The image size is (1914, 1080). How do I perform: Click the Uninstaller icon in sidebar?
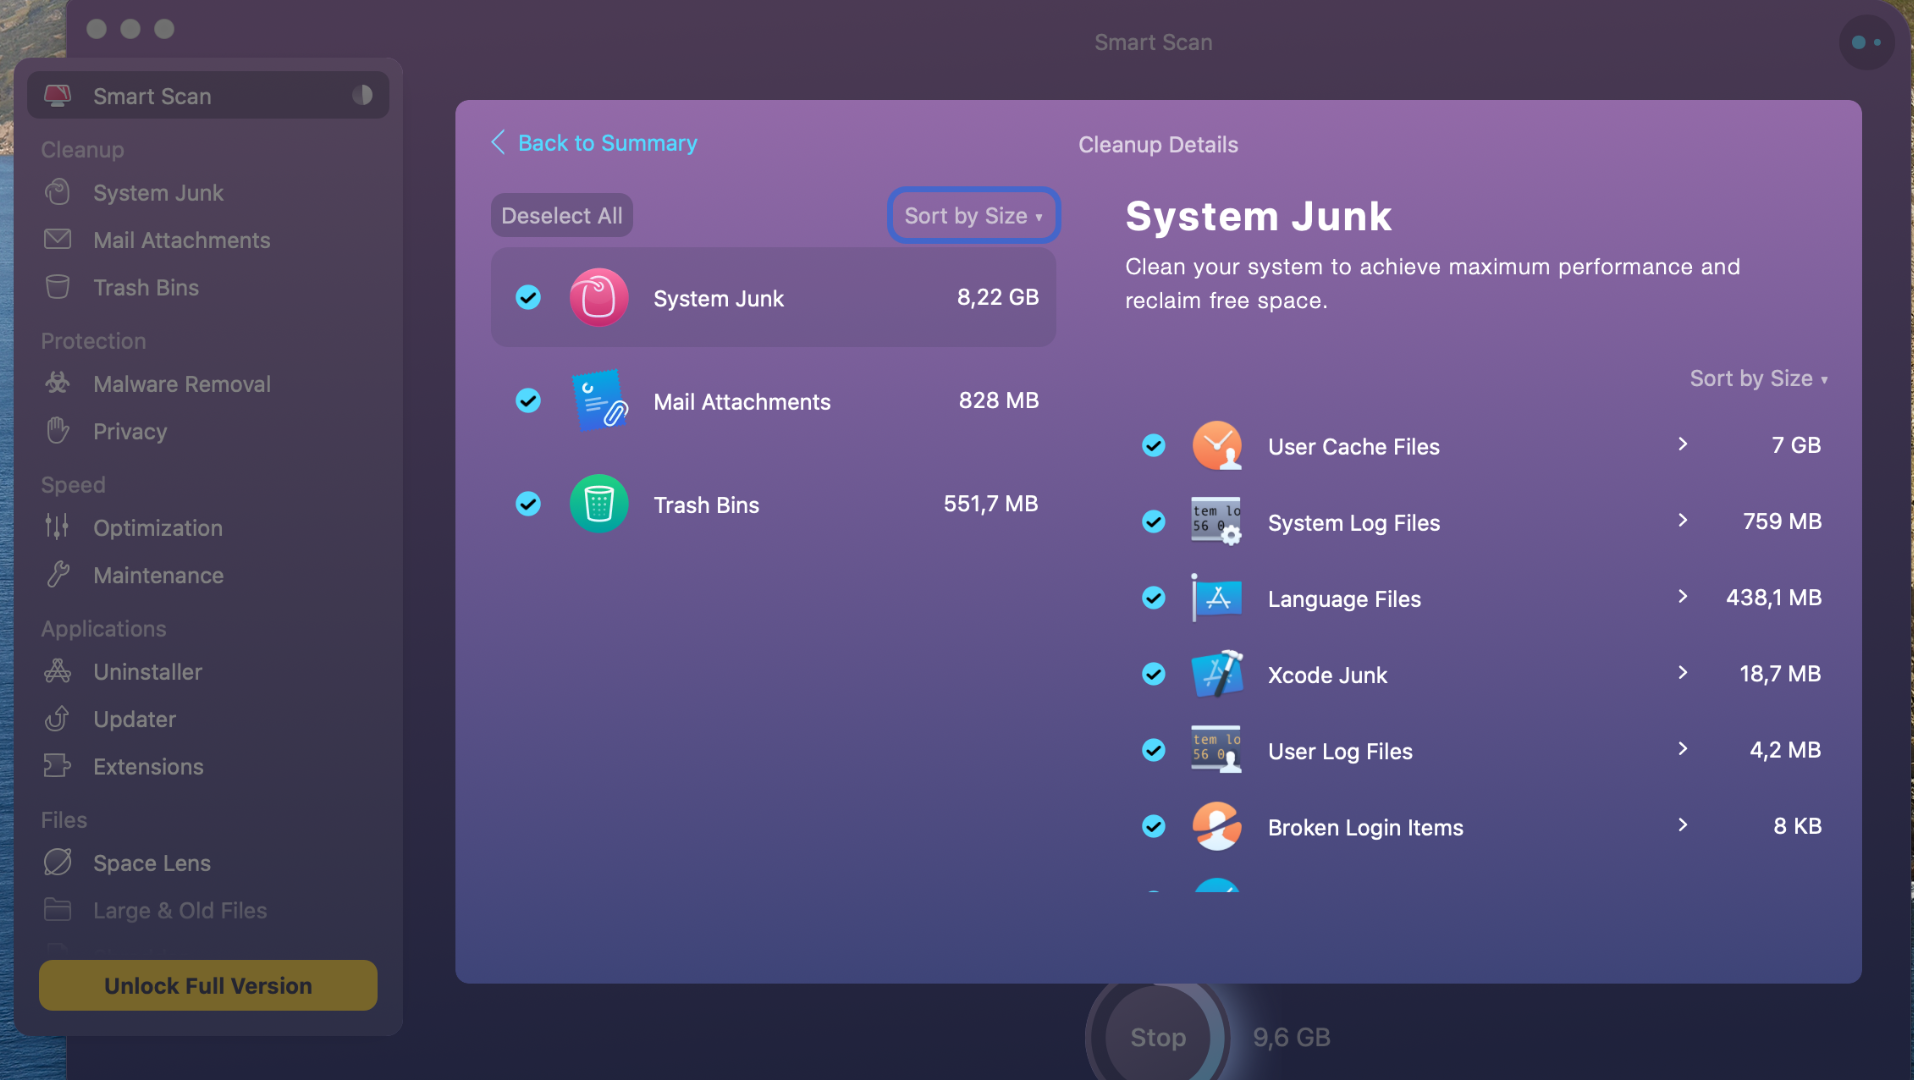[x=58, y=671]
